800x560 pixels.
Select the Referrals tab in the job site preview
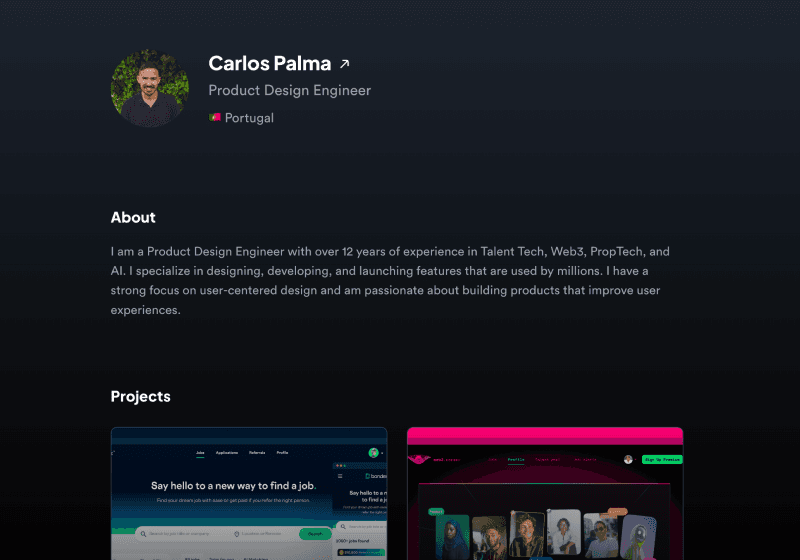[x=257, y=453]
